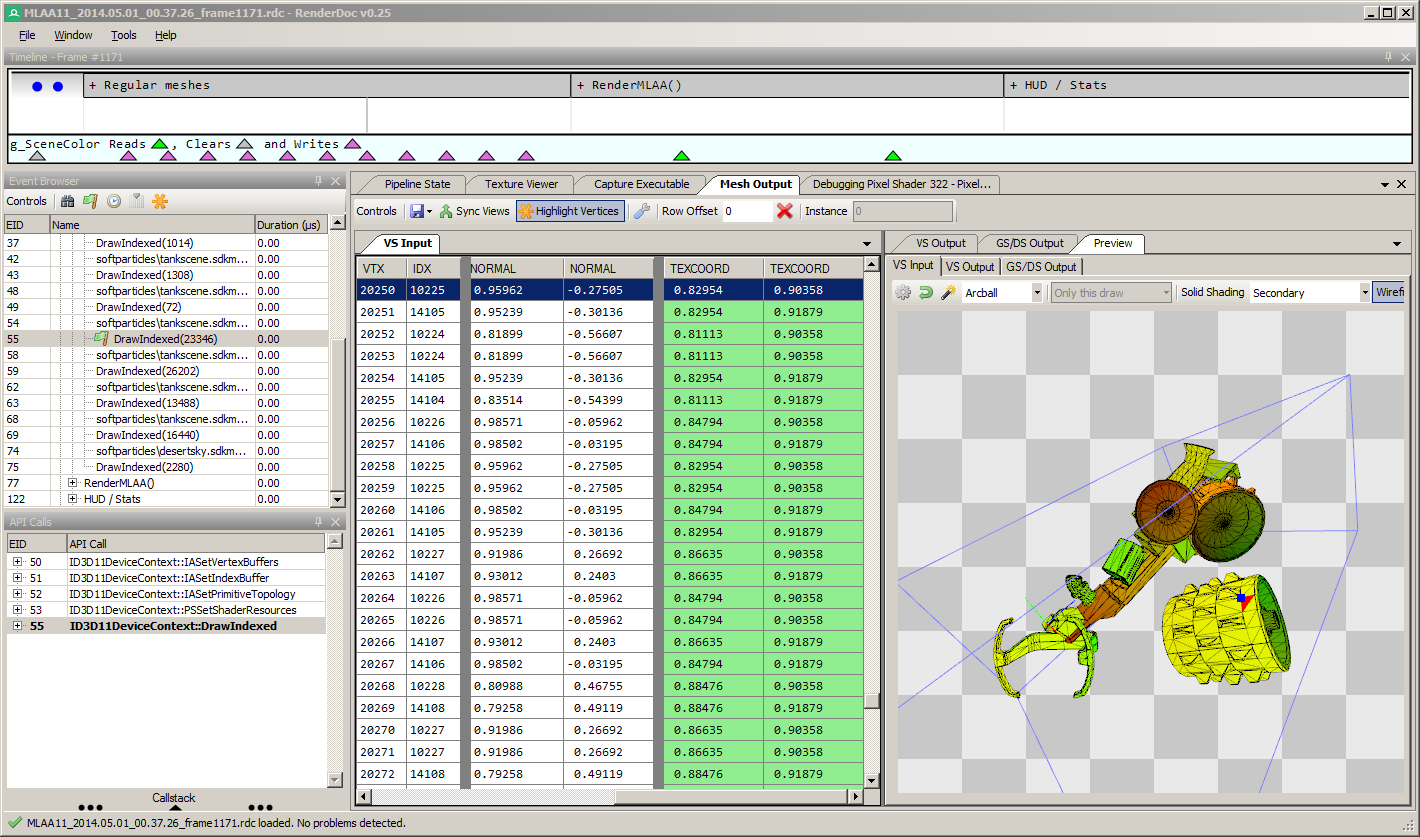Switch to Texture Viewer tab

click(521, 184)
